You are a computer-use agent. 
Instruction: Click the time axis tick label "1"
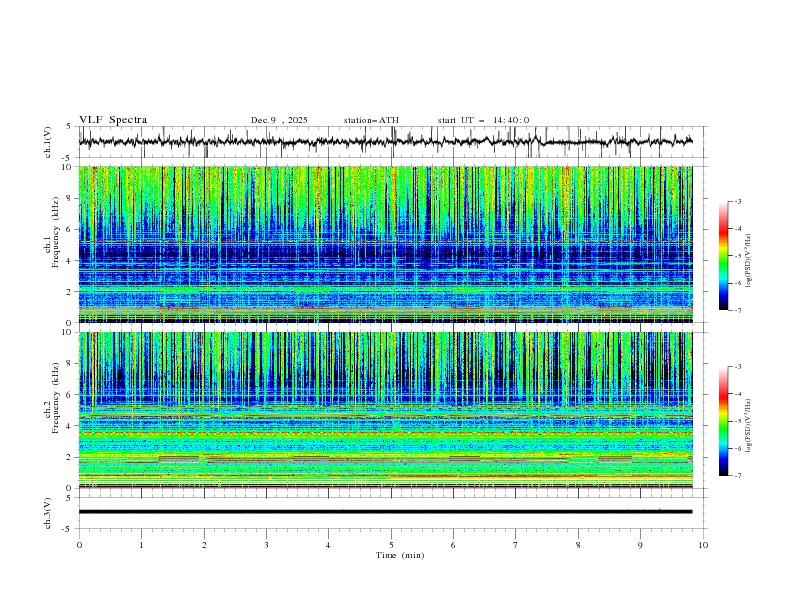[141, 545]
